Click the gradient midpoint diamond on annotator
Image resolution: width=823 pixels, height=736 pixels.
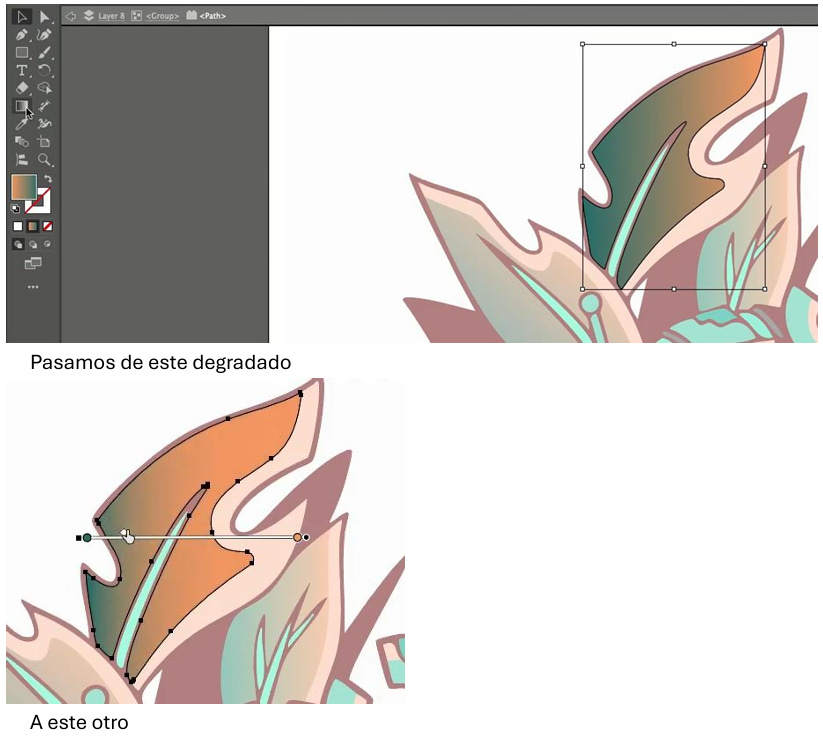(124, 533)
